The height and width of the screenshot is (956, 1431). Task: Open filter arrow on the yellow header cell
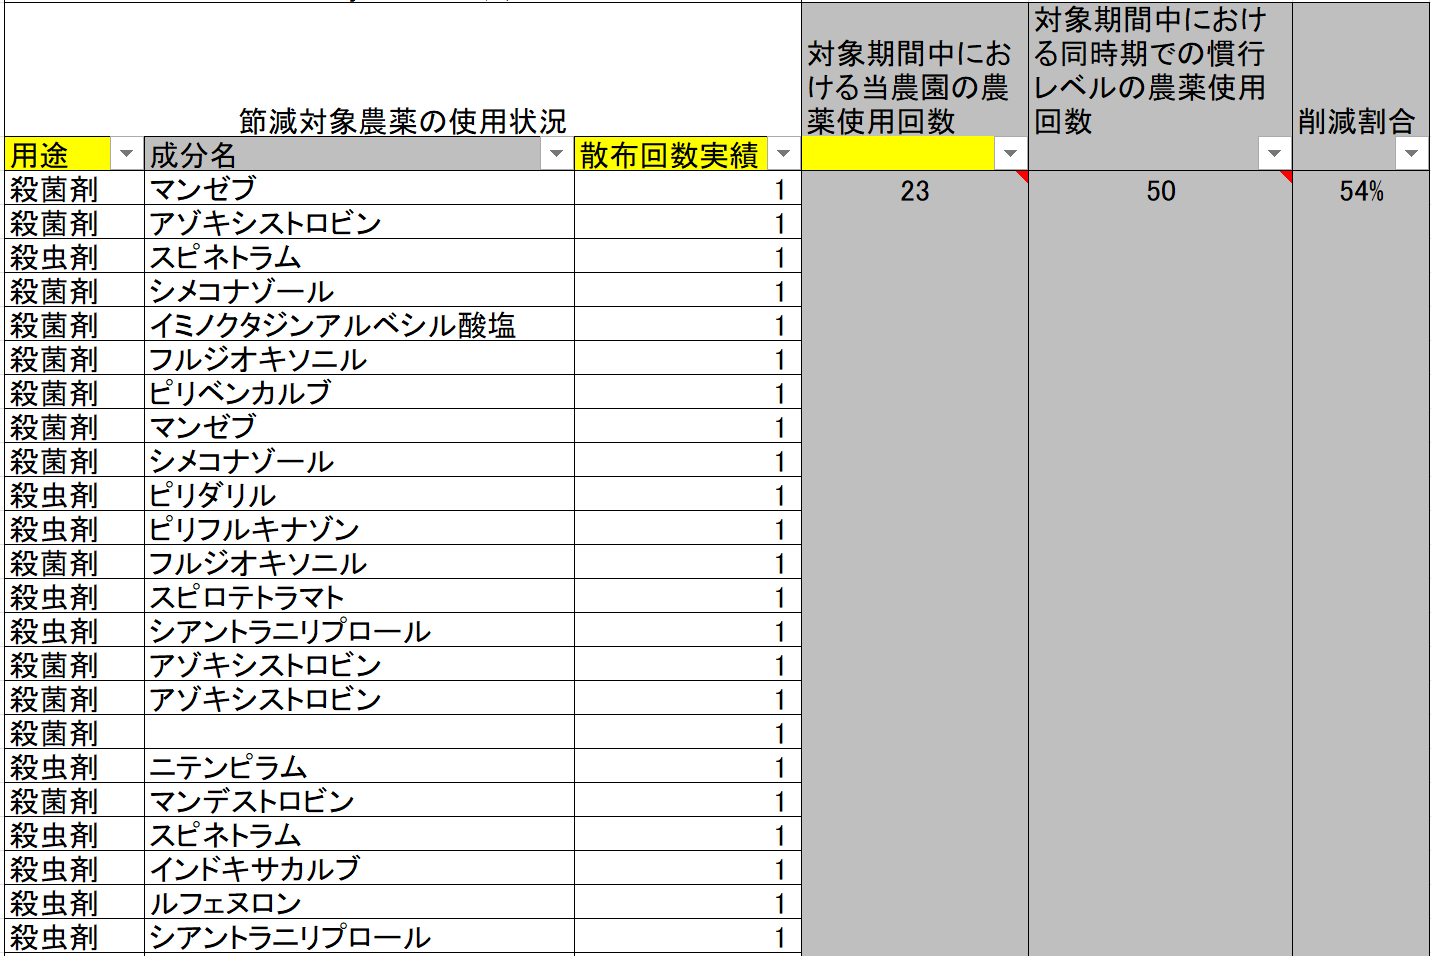(x=1010, y=154)
